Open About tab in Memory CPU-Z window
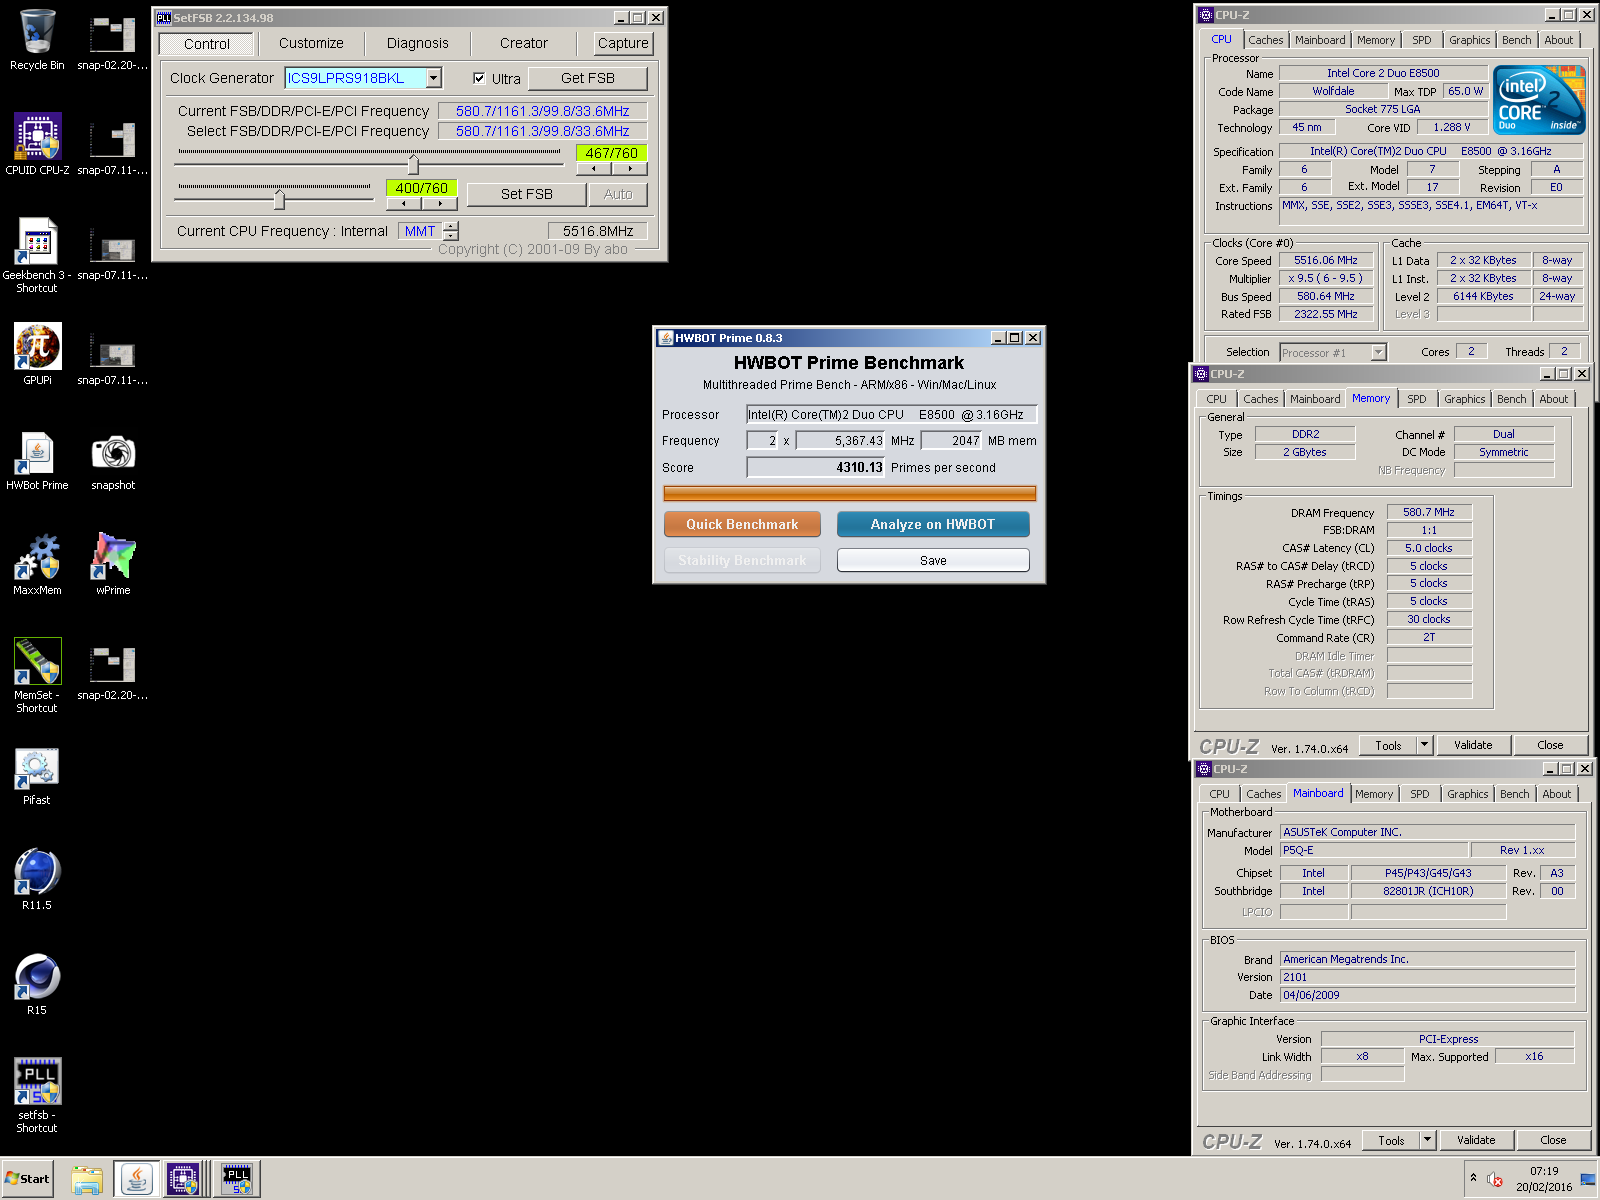The image size is (1600, 1200). tap(1554, 399)
